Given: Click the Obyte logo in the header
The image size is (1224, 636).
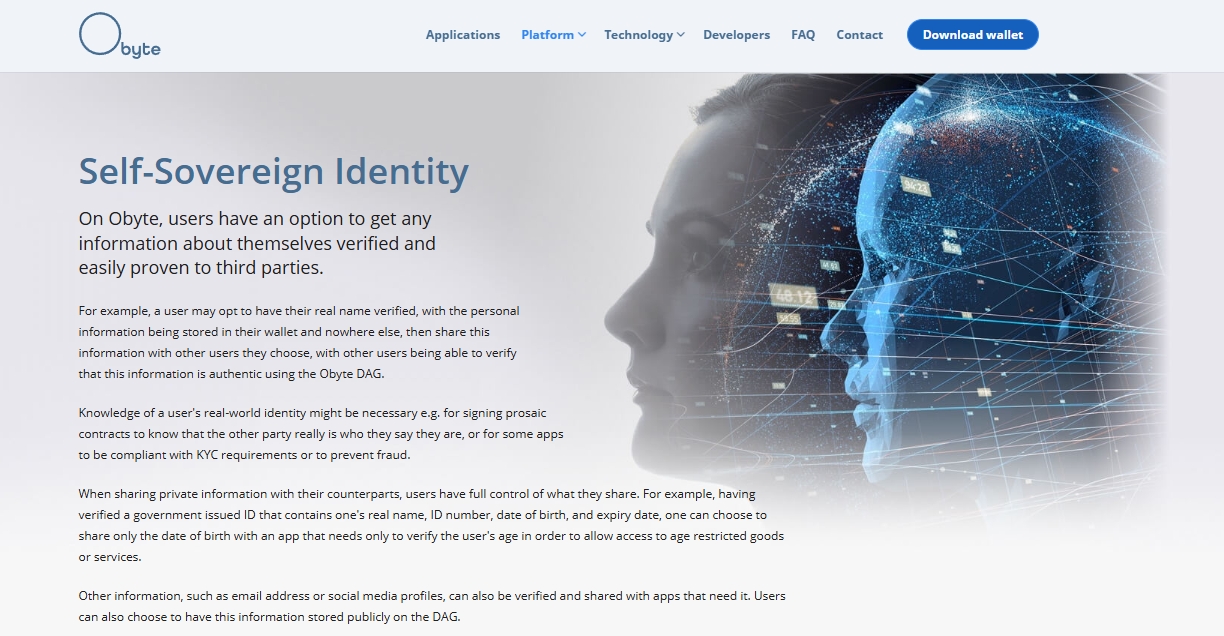Looking at the screenshot, I should coord(119,35).
